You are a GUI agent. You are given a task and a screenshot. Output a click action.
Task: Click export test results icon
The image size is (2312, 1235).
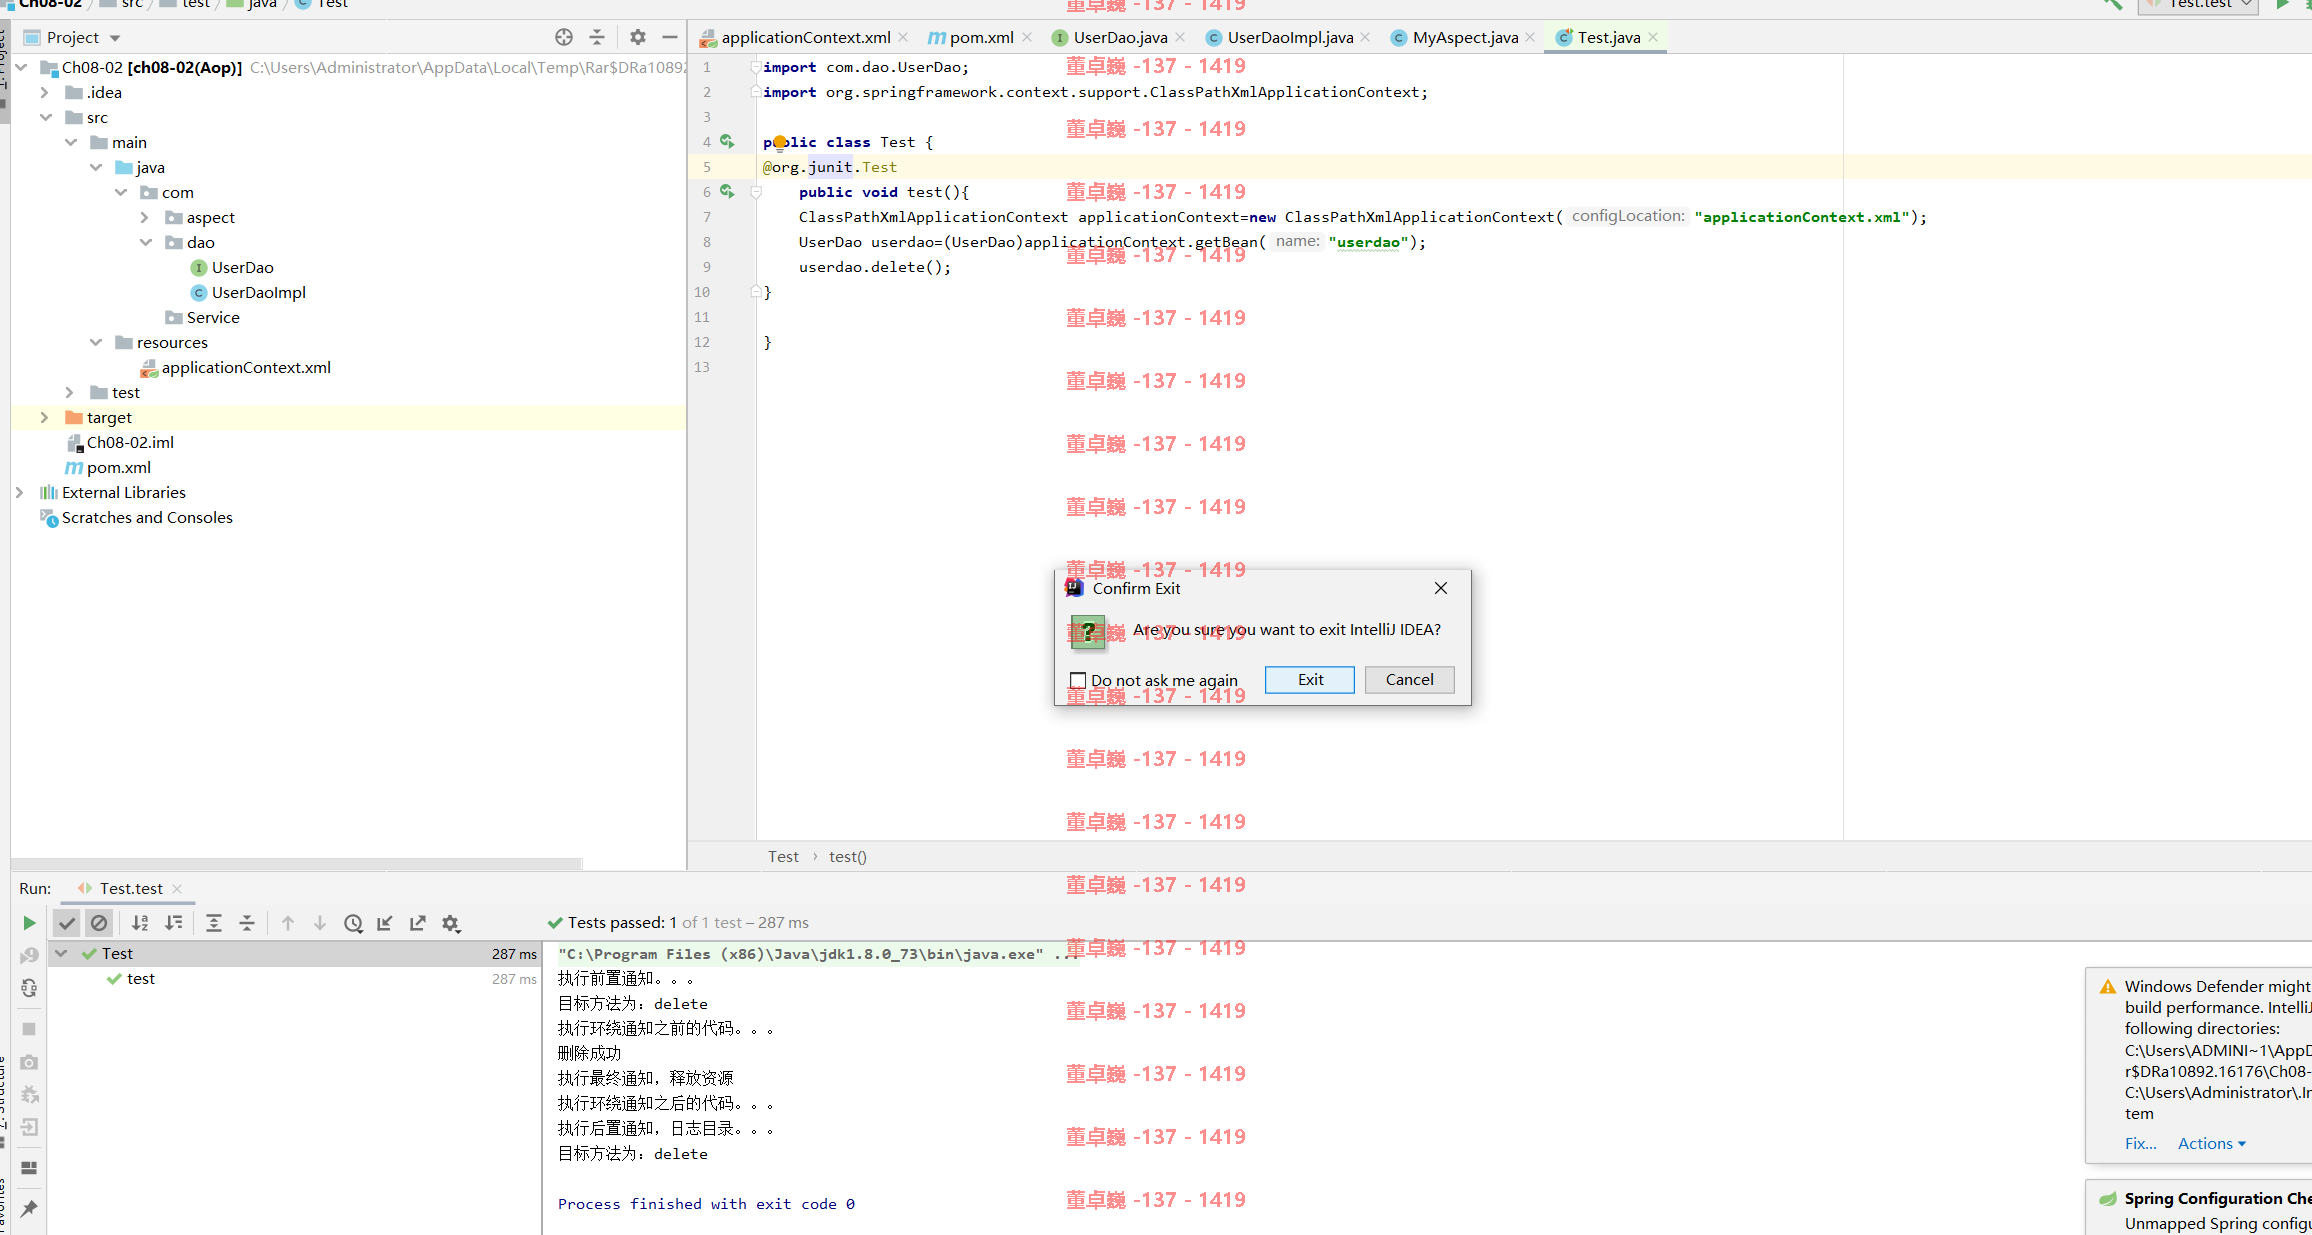tap(418, 923)
